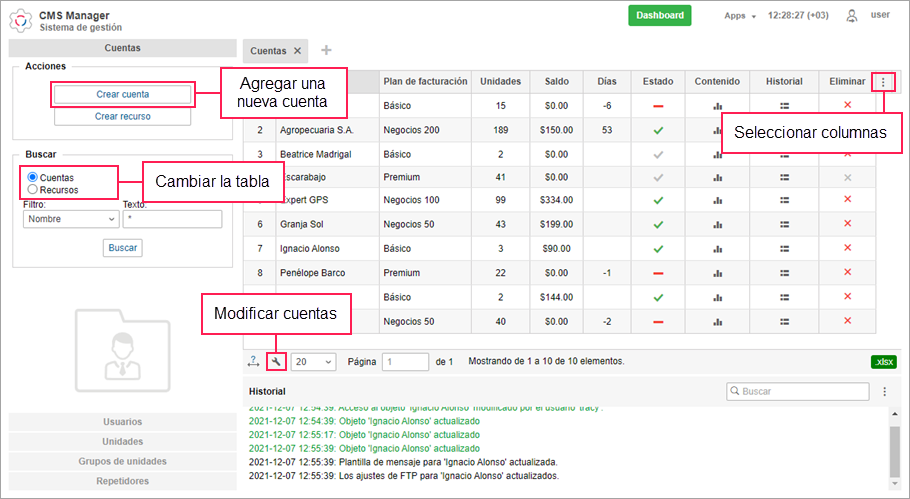910x499 pixels.
Task: Delete the Penélope Barco account
Action: coord(847,272)
